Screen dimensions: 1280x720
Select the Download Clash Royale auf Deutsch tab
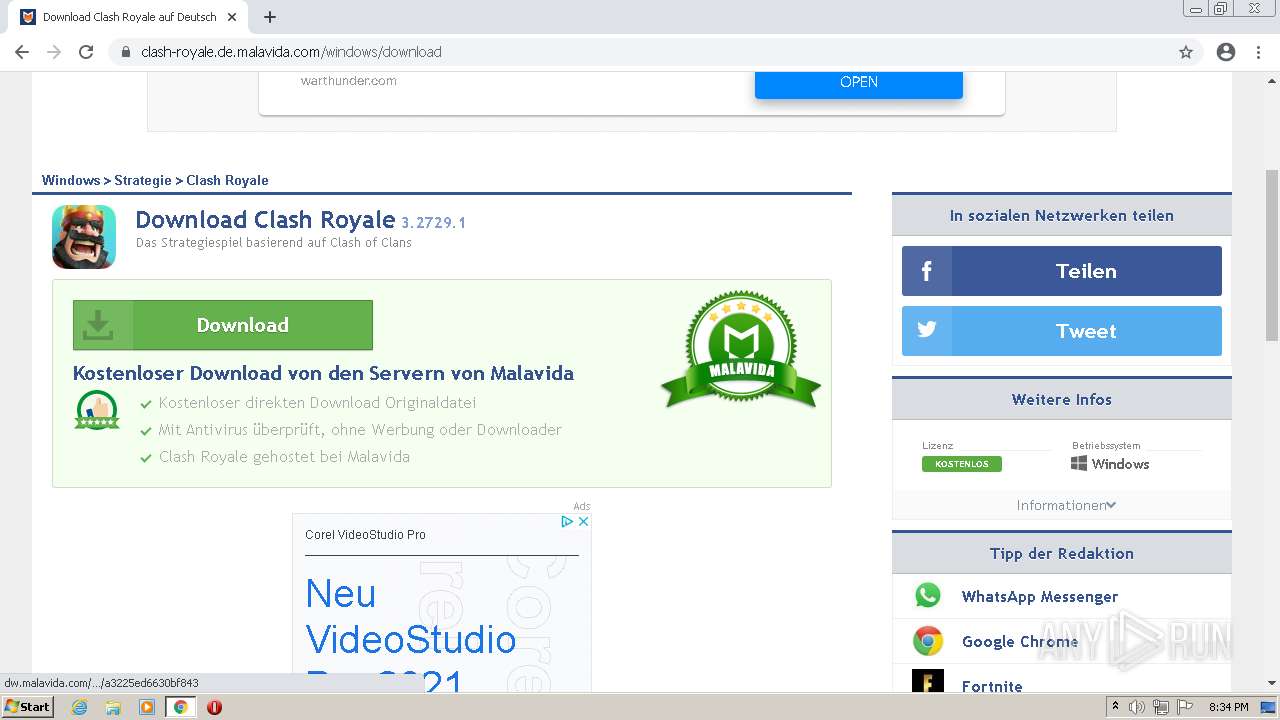(x=130, y=17)
